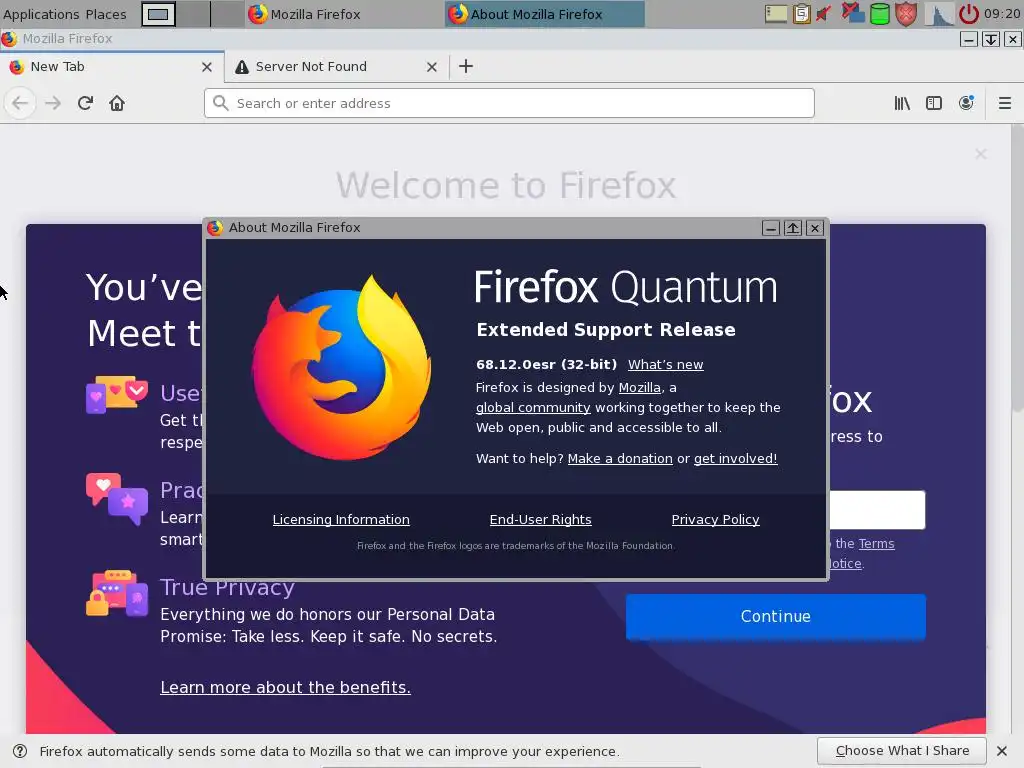
Task: Open the Places menu
Action: click(106, 14)
